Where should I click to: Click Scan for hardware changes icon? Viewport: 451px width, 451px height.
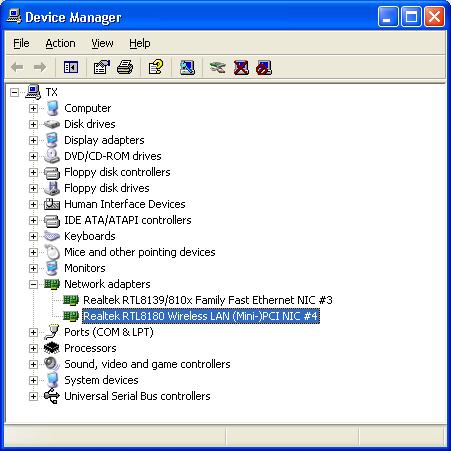click(x=187, y=67)
